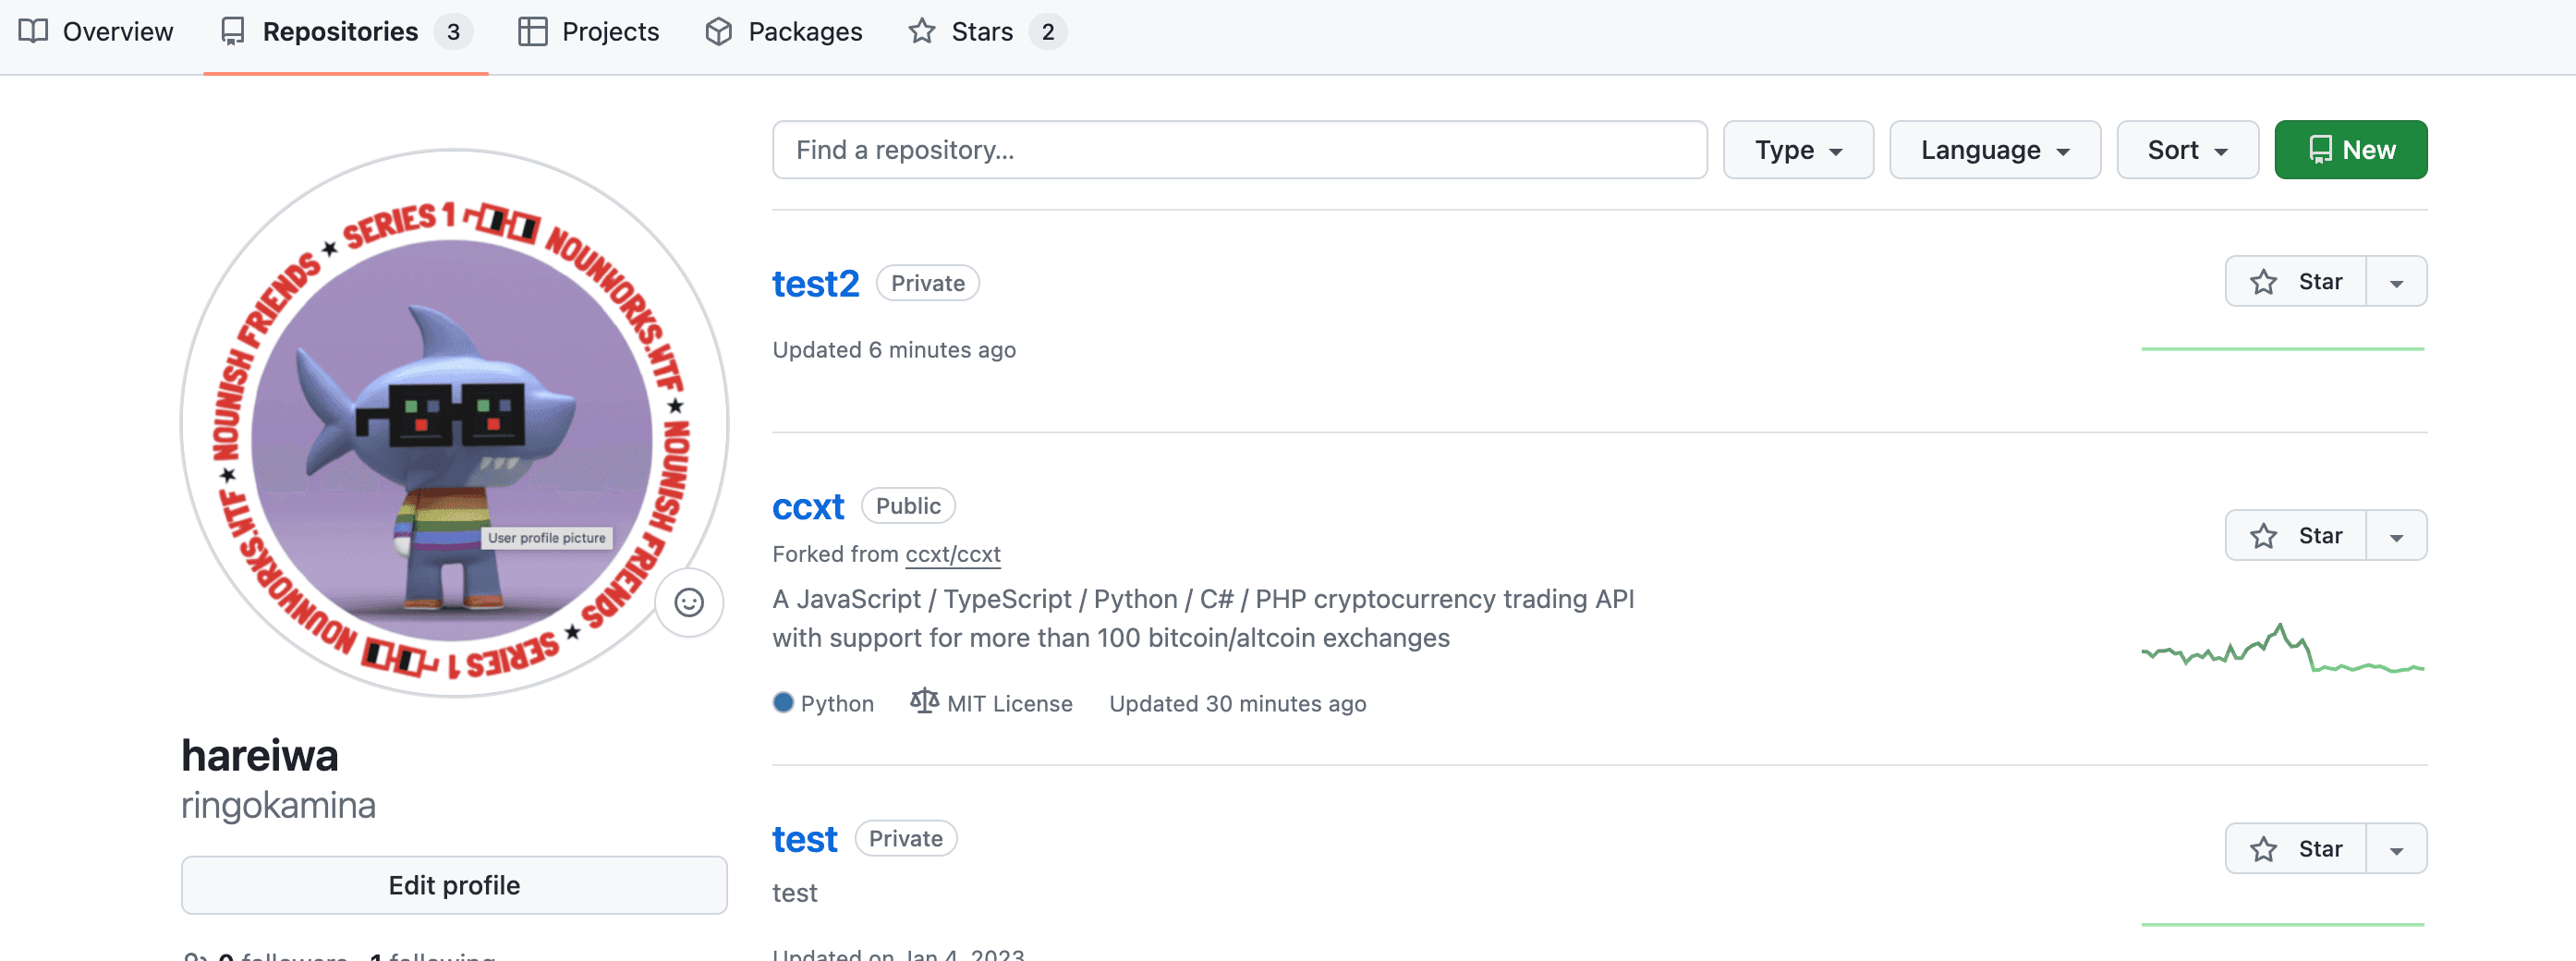2576x961 pixels.
Task: Open the ccxt repository
Action: coord(808,506)
